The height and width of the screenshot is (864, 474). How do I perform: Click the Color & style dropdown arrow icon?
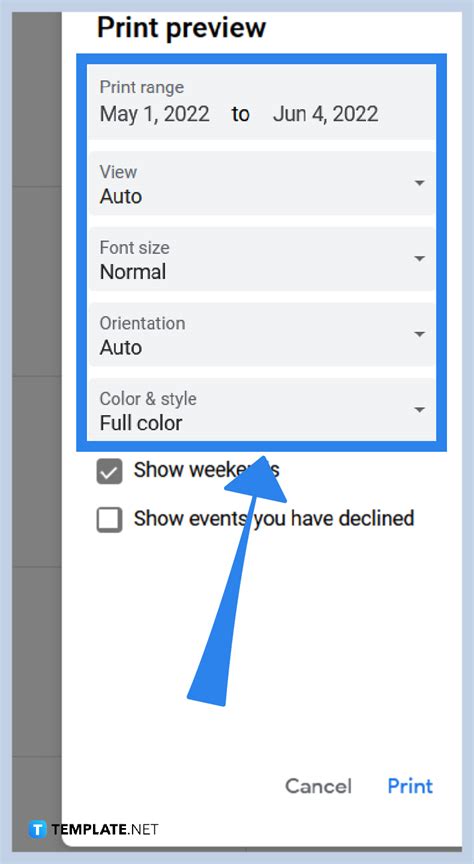click(x=419, y=409)
